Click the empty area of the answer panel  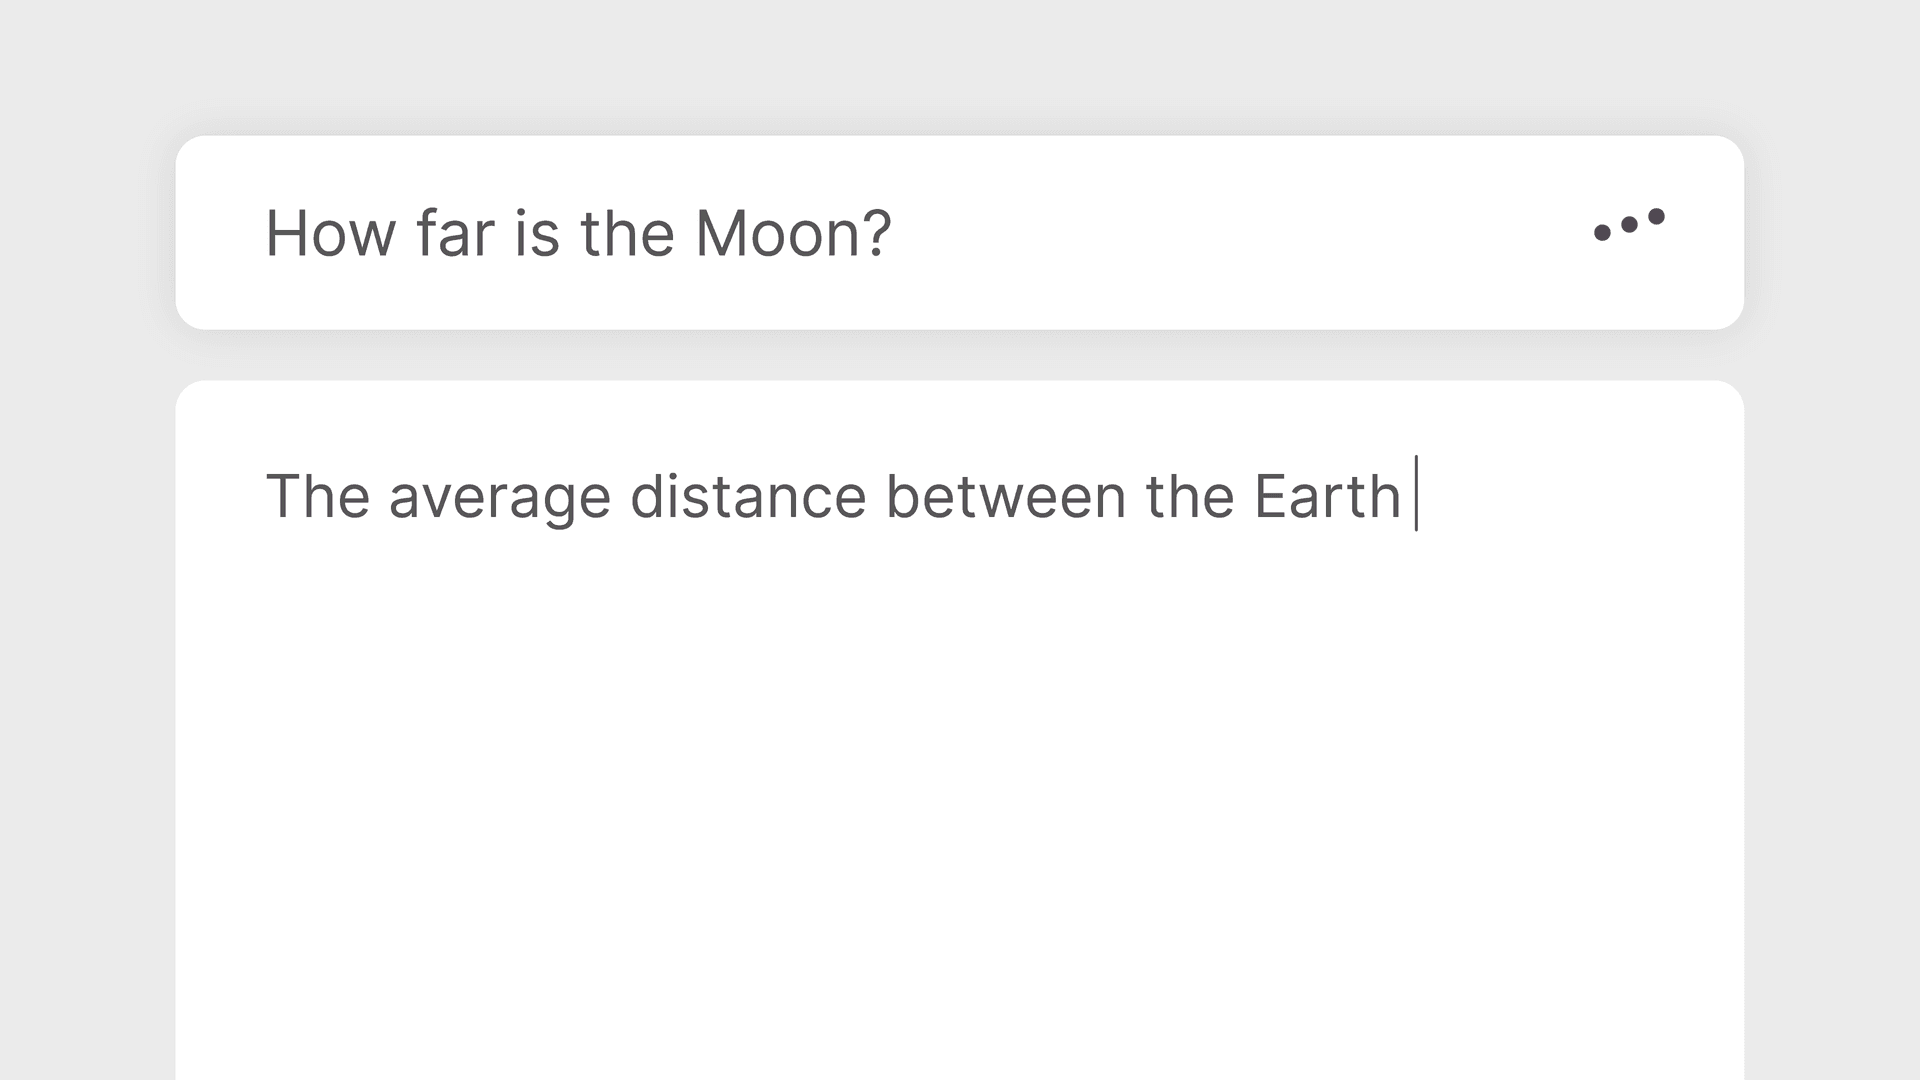(960, 800)
